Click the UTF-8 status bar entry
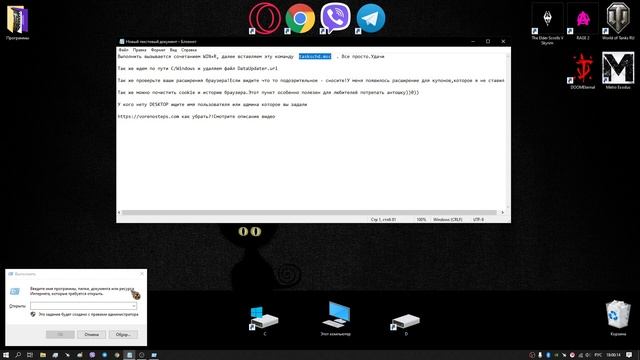Image resolution: width=640 pixels, height=360 pixels. [478, 220]
